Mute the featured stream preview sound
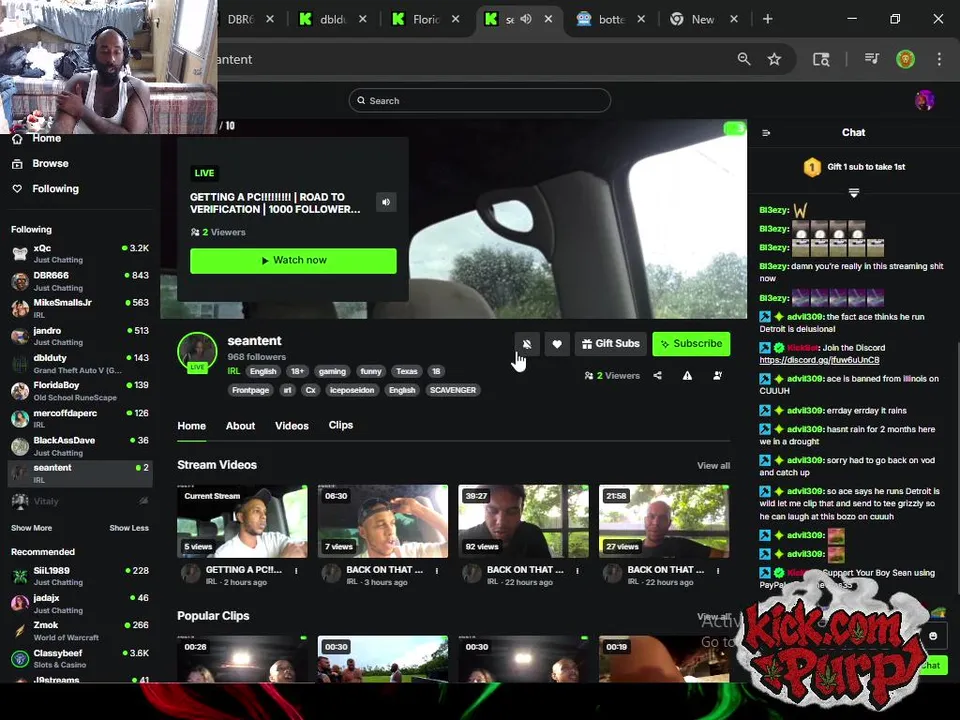The height and width of the screenshot is (720, 960). (386, 202)
